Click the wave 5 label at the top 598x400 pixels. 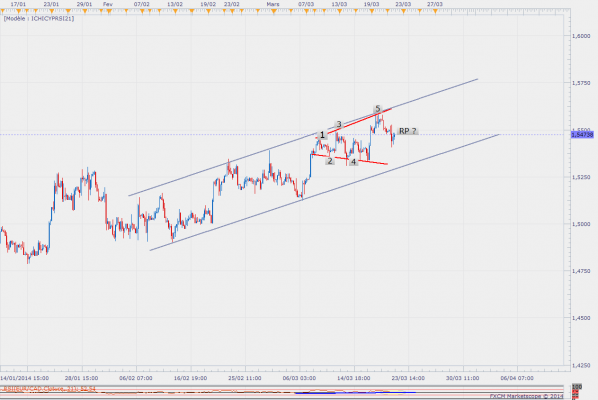click(x=378, y=109)
